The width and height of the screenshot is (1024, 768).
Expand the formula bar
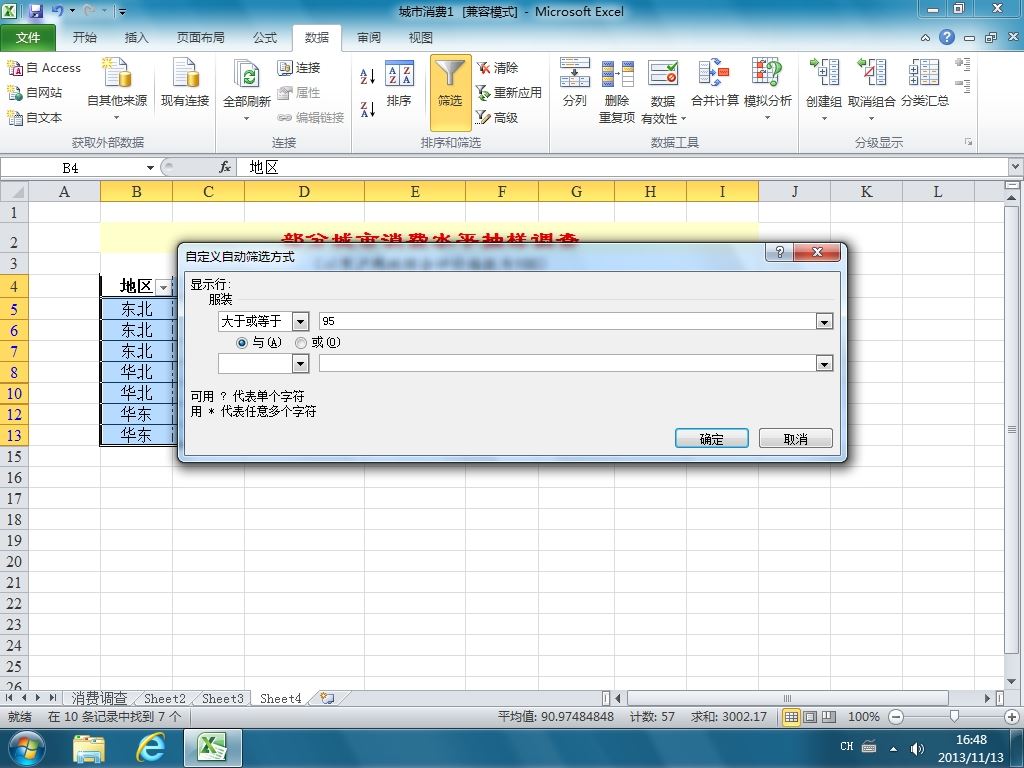click(x=1016, y=167)
